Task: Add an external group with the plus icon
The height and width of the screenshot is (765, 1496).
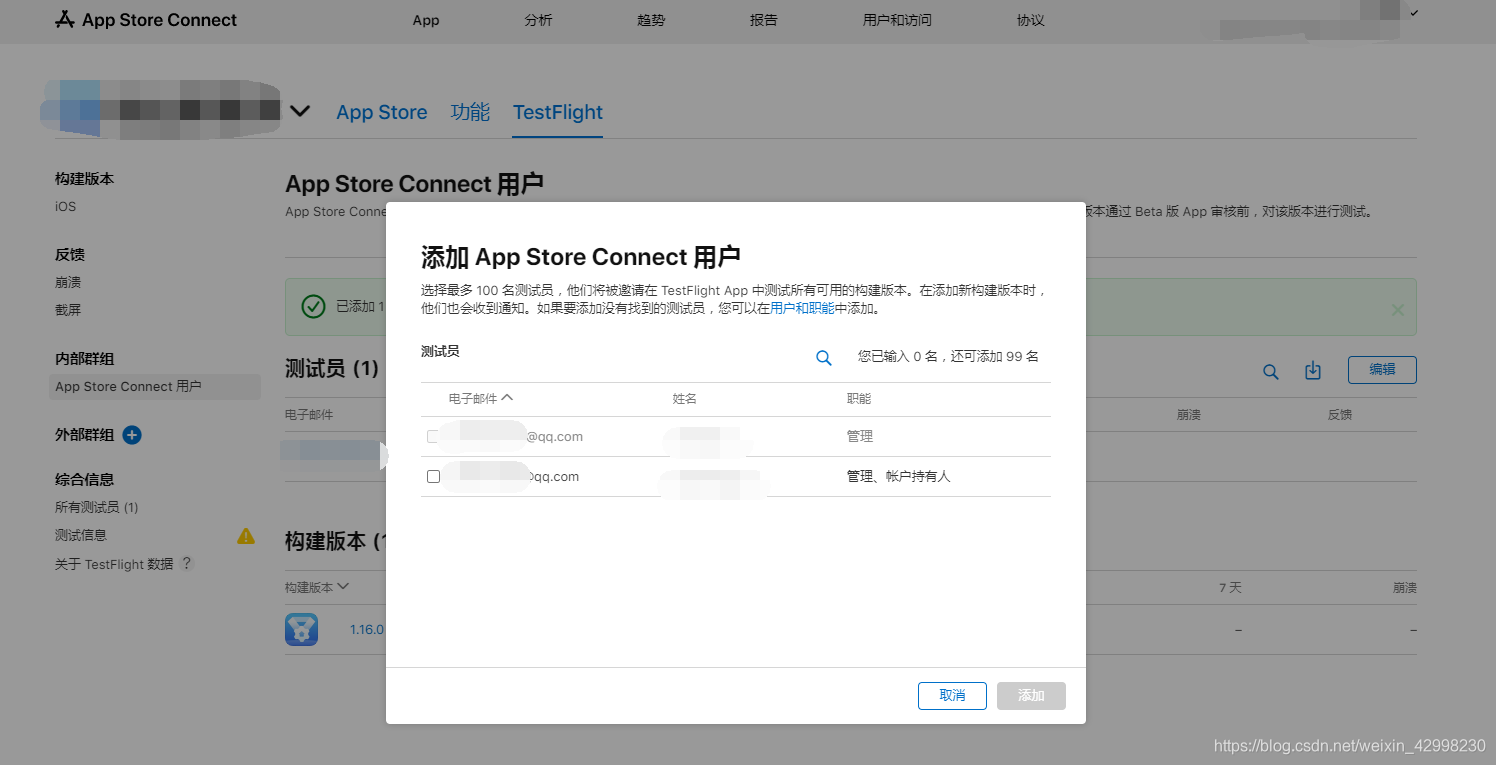Action: tap(132, 435)
